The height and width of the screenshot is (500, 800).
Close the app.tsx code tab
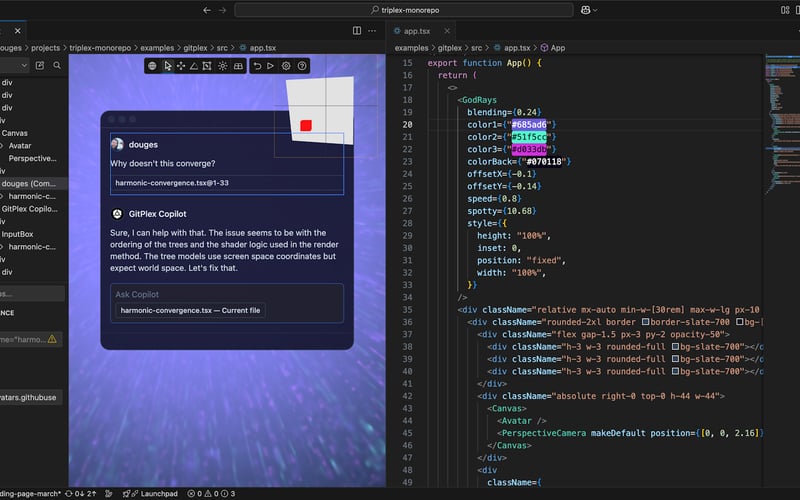tap(447, 31)
